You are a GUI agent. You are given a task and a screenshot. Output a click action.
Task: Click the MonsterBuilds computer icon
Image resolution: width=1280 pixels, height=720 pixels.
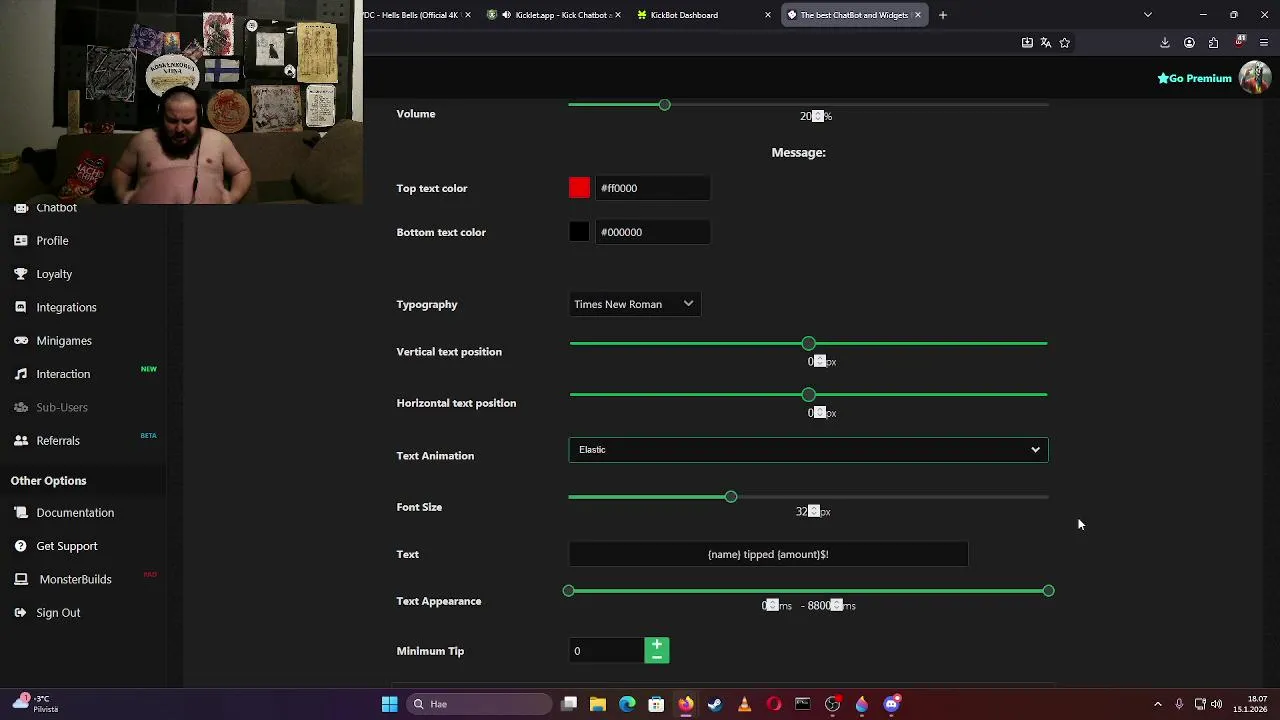coord(21,579)
